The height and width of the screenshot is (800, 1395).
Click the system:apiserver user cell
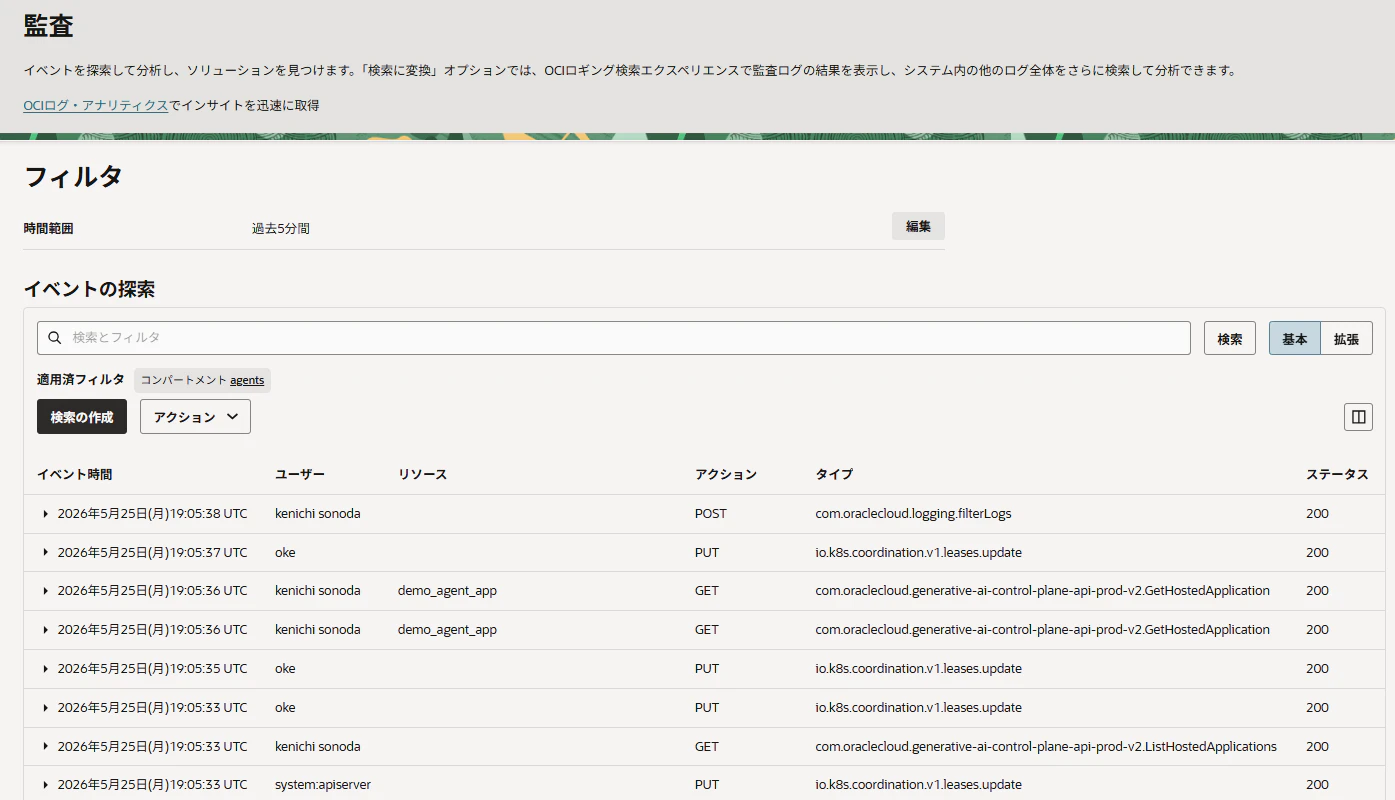point(323,785)
